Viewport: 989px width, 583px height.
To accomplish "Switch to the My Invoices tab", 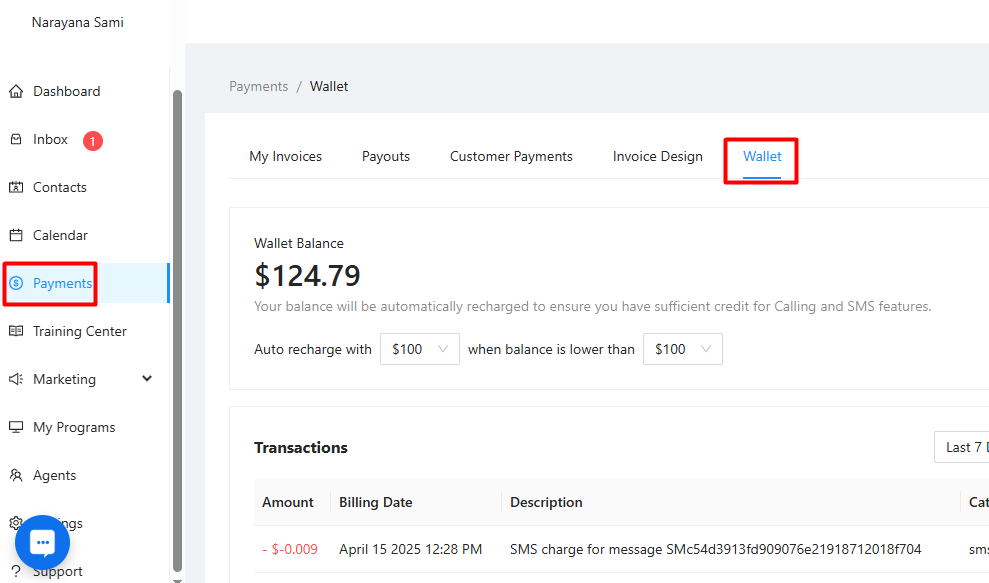I will [285, 156].
